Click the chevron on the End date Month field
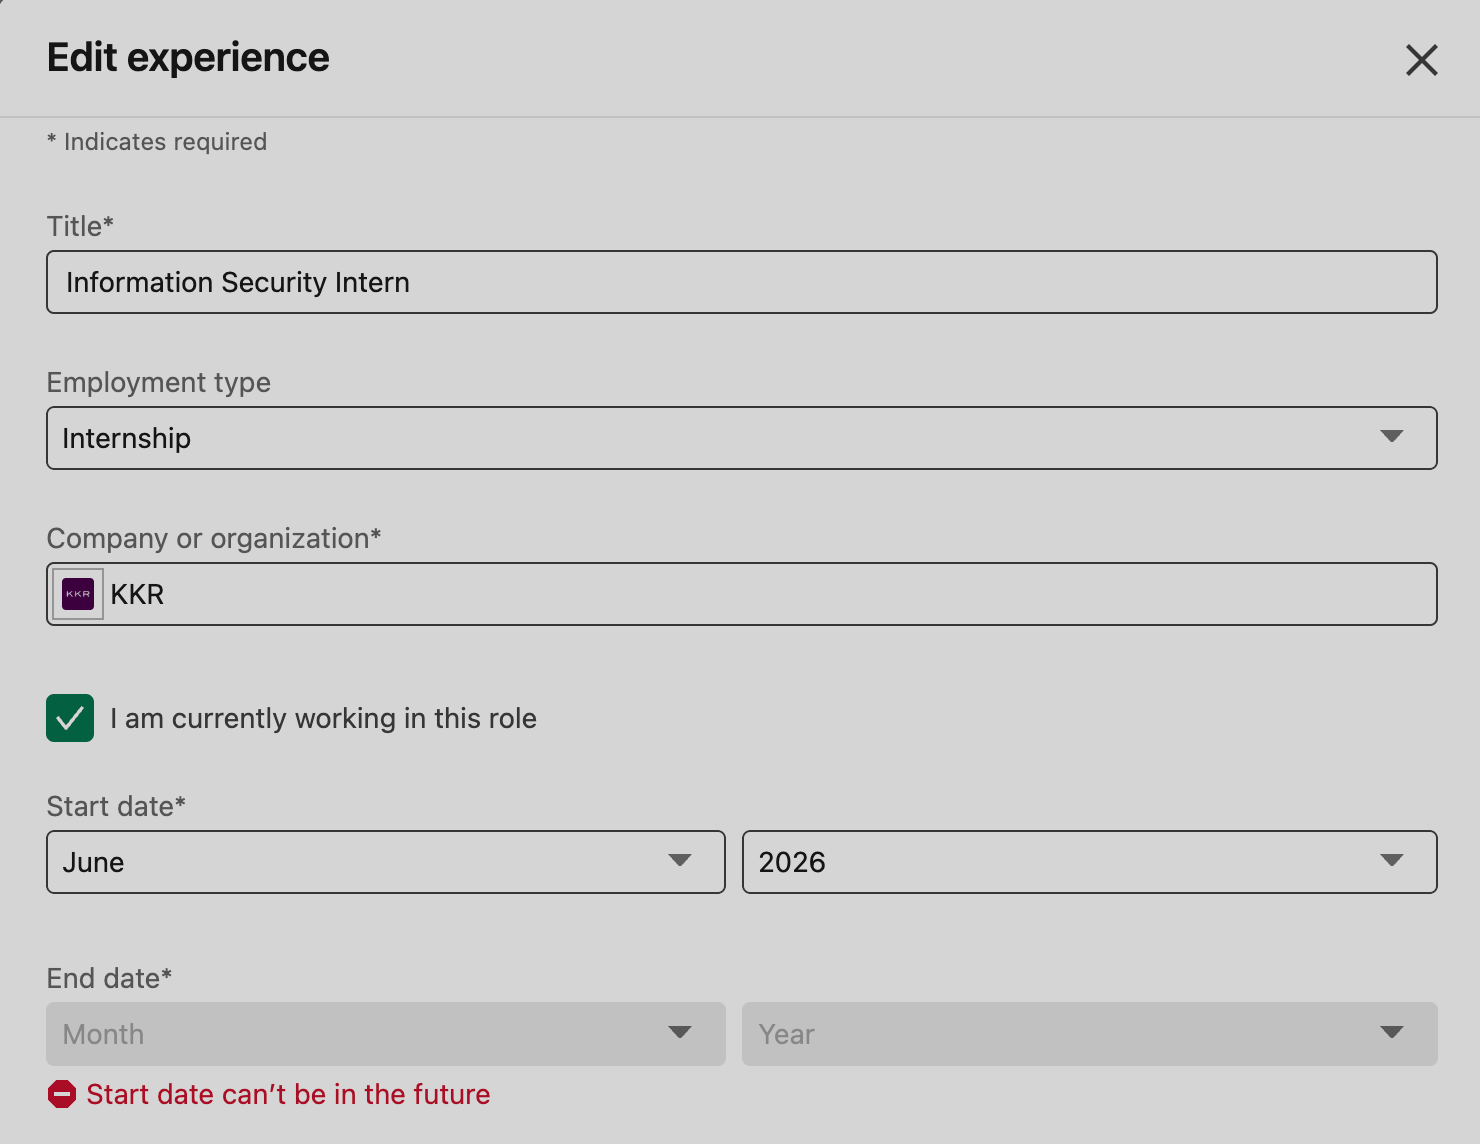Screen dimensions: 1480x1144 (x=681, y=1033)
